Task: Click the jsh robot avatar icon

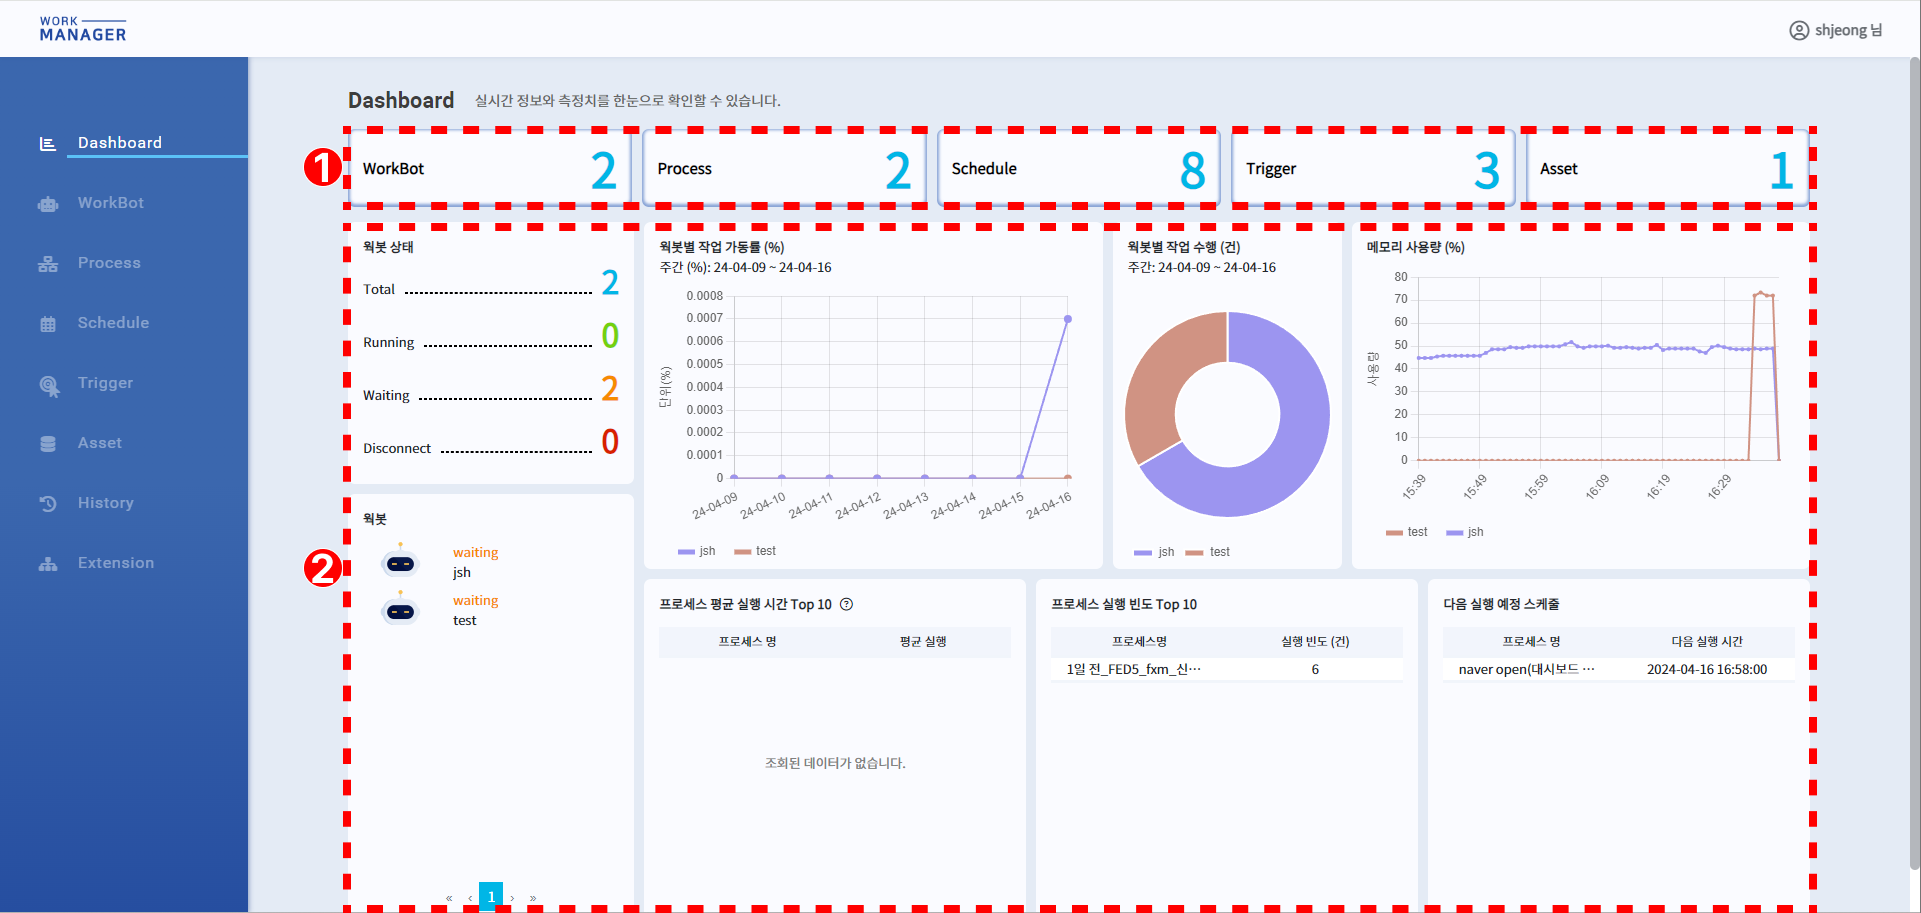Action: [401, 563]
